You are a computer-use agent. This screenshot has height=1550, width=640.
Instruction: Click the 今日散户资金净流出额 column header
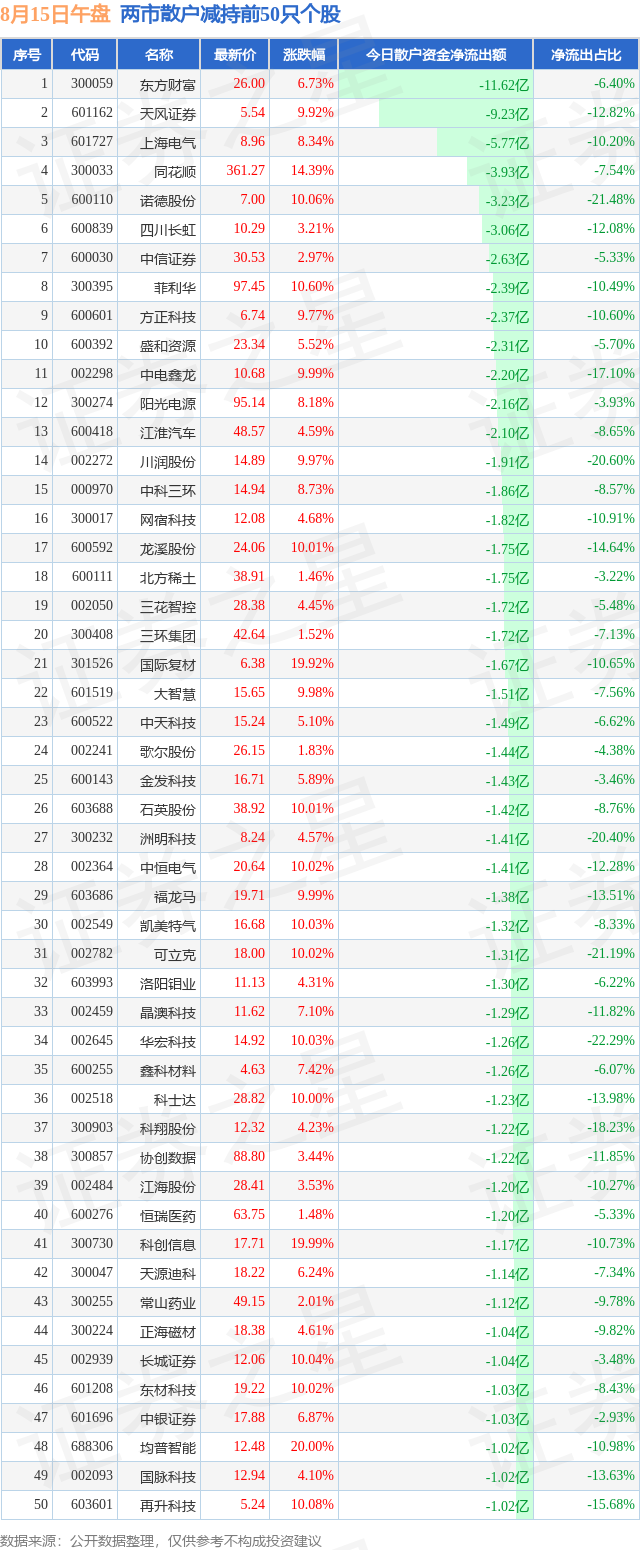click(435, 55)
